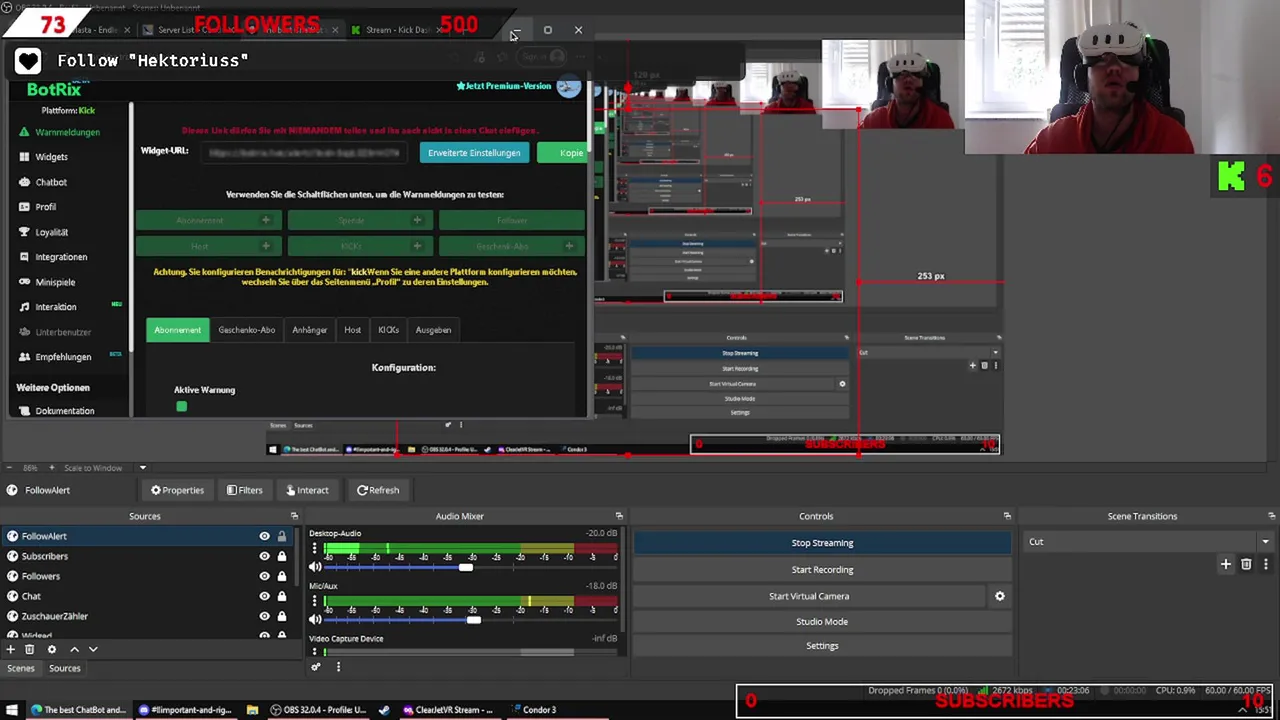This screenshot has height=720, width=1280.
Task: Hide the Chat source
Action: click(x=264, y=596)
